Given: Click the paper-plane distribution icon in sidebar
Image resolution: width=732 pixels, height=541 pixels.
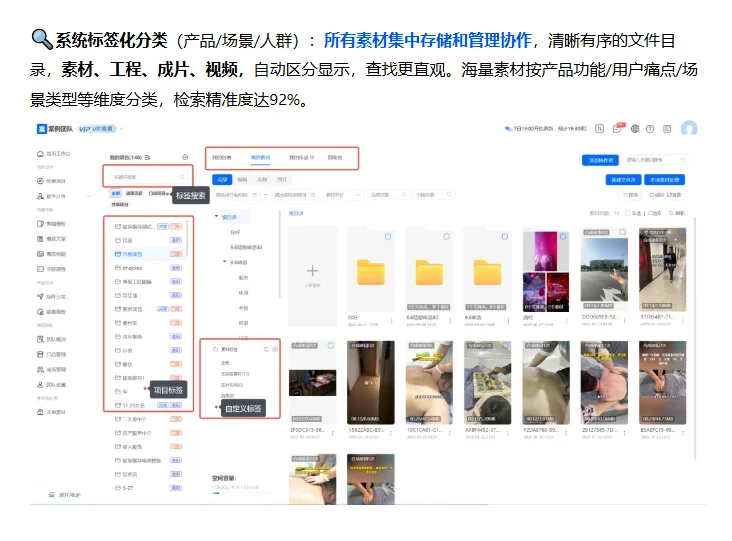Looking at the screenshot, I should point(40,296).
